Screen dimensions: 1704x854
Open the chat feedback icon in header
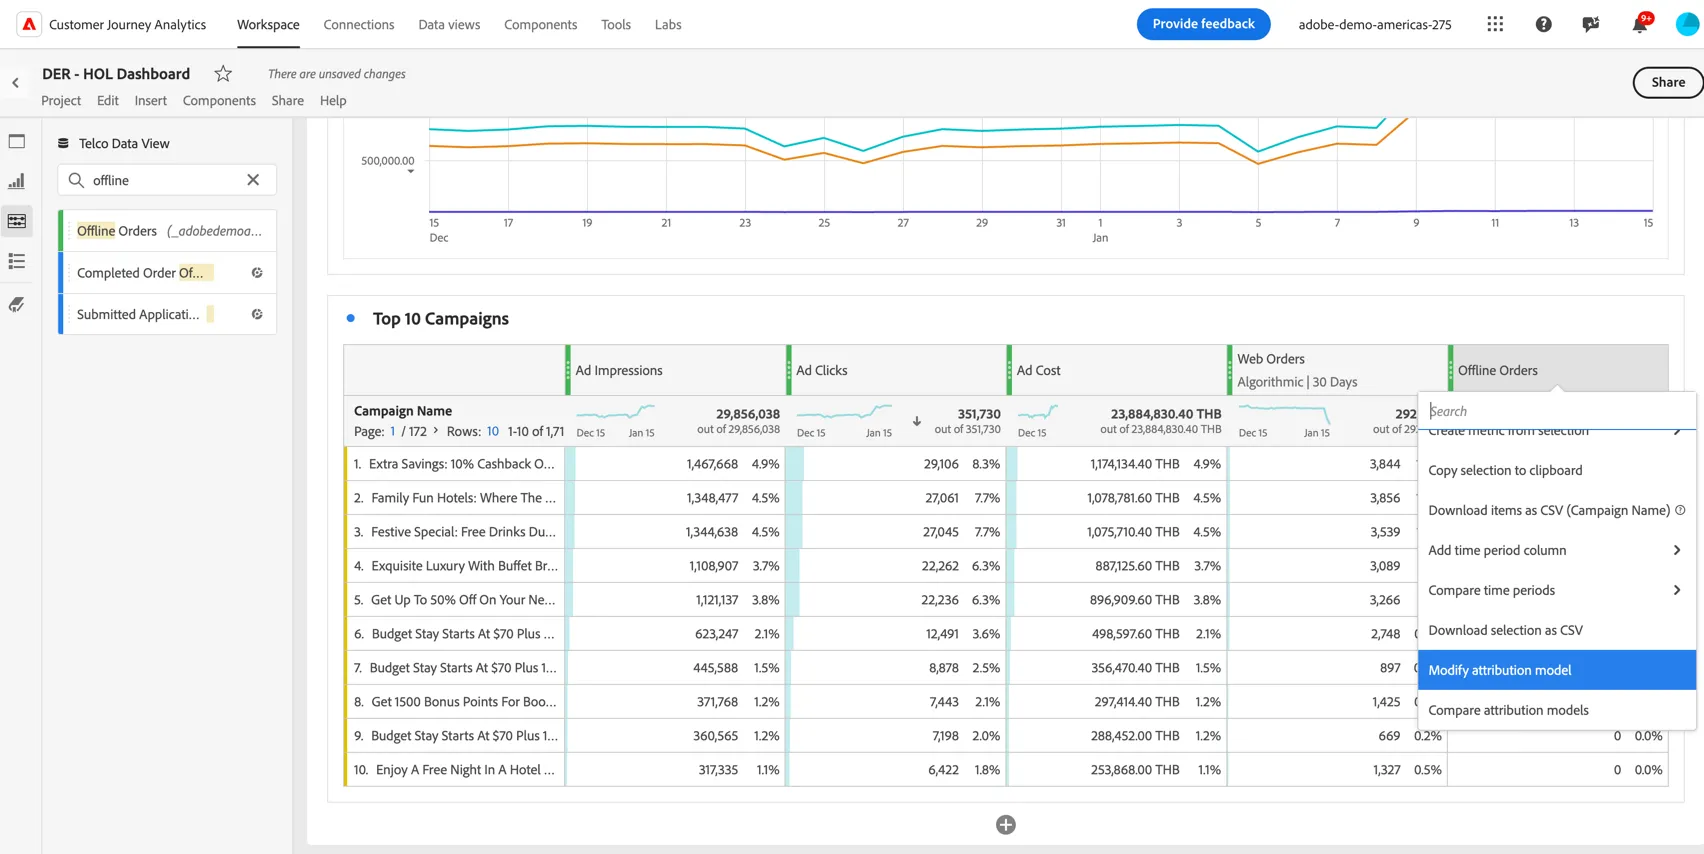1591,24
